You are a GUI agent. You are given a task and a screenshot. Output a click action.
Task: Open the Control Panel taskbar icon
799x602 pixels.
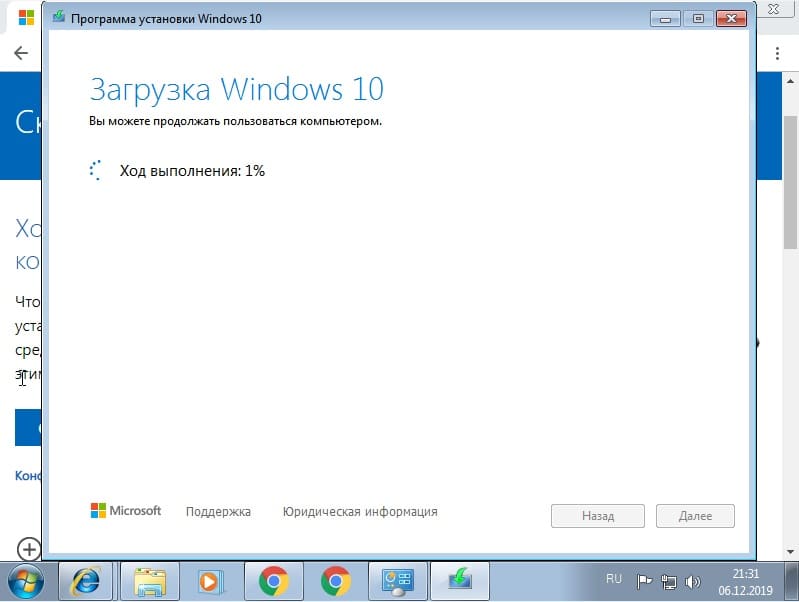point(397,580)
